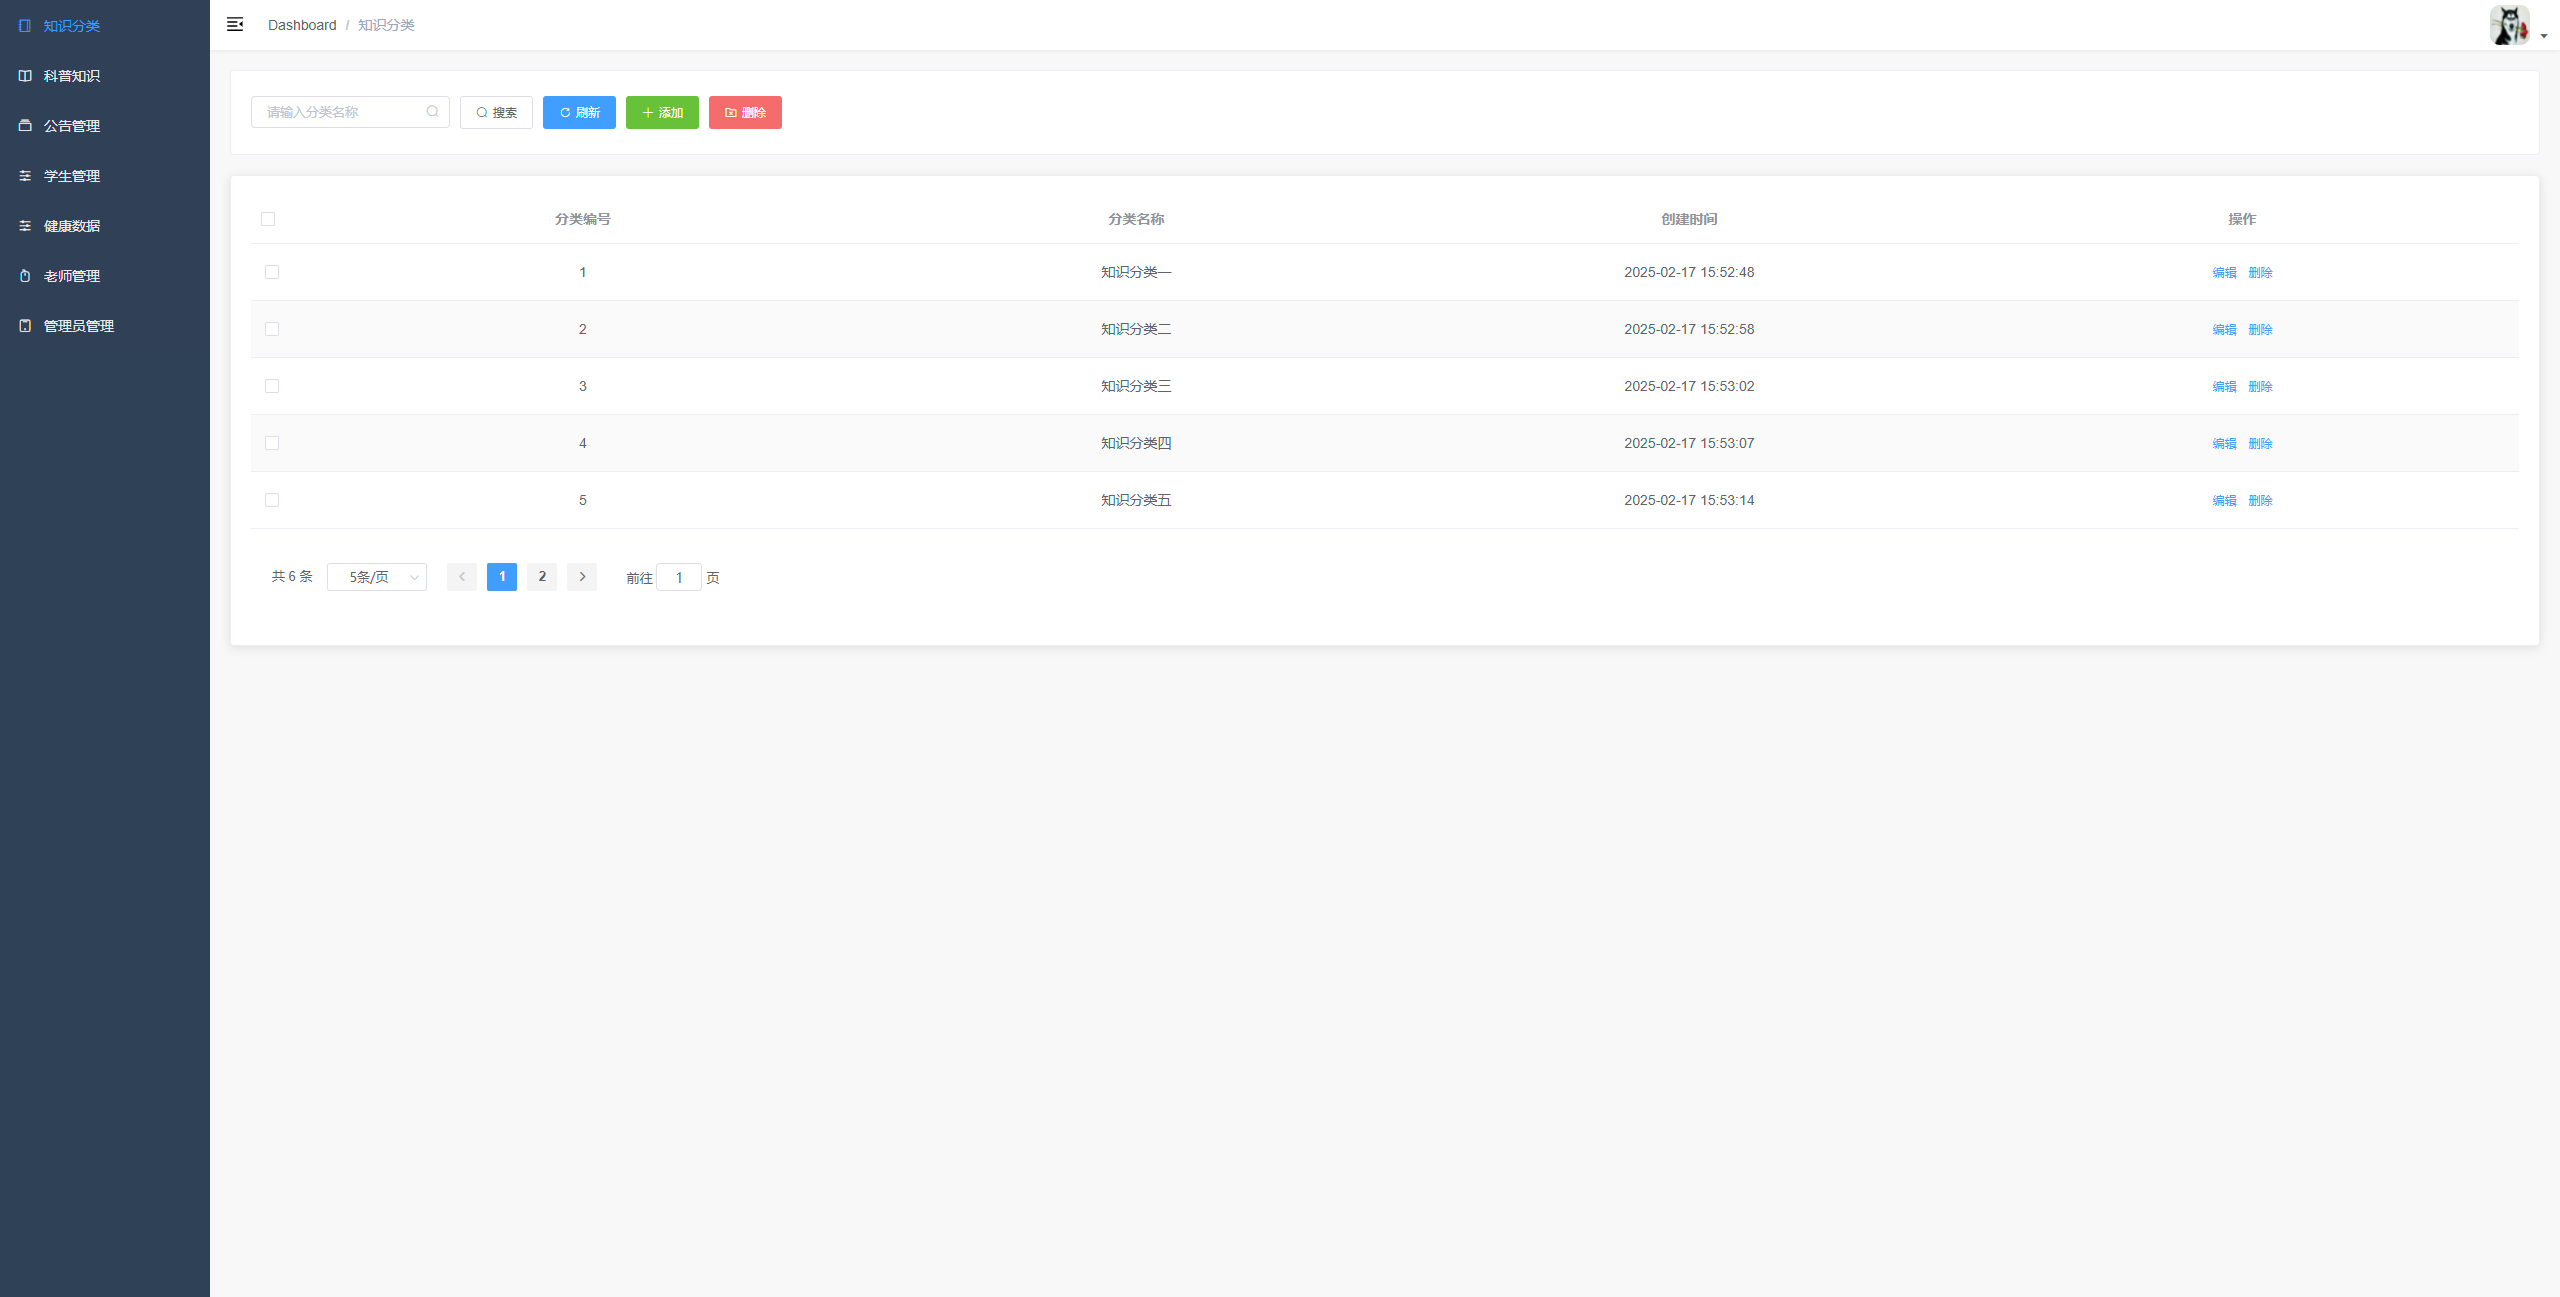Screen dimensions: 2560x1297
Task: Go to pagination page 2
Action: (542, 577)
